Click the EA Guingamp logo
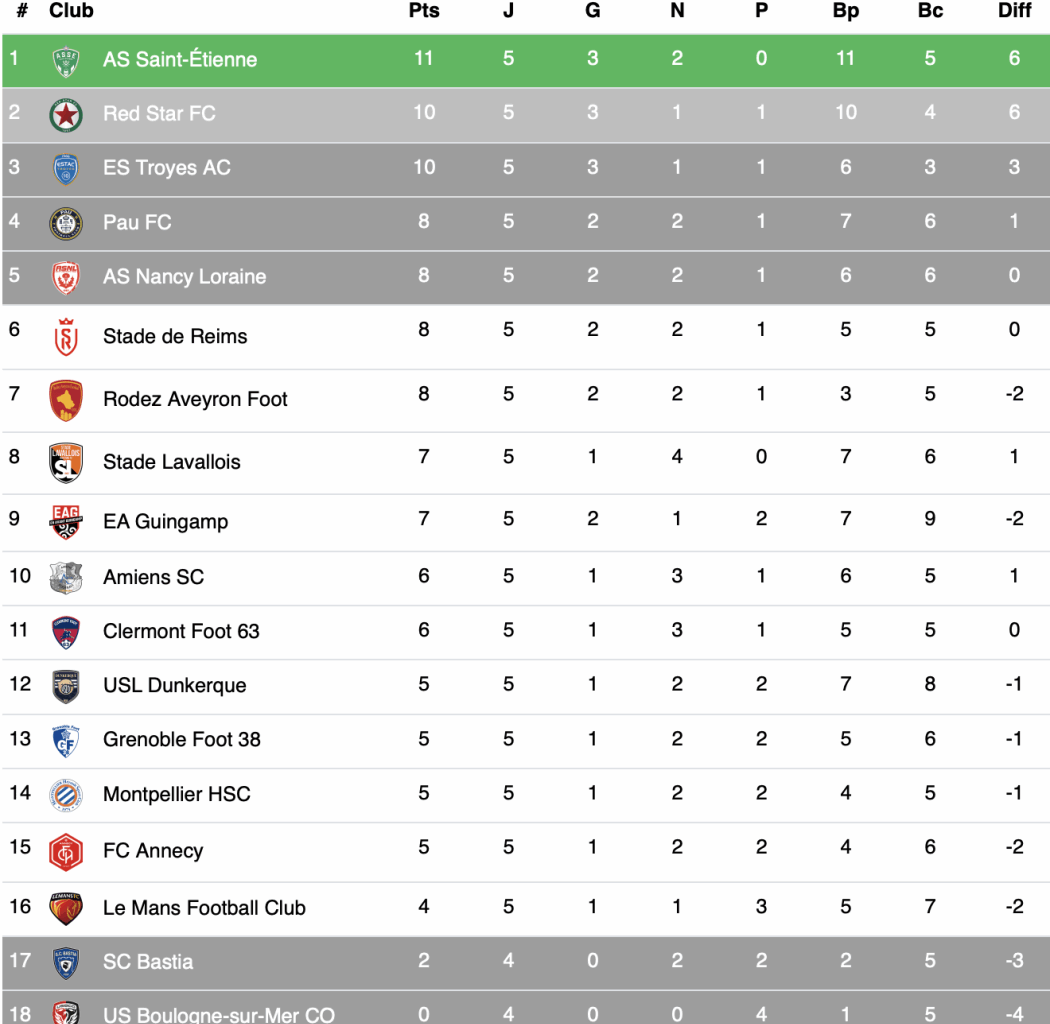1050x1024 pixels. 66,522
